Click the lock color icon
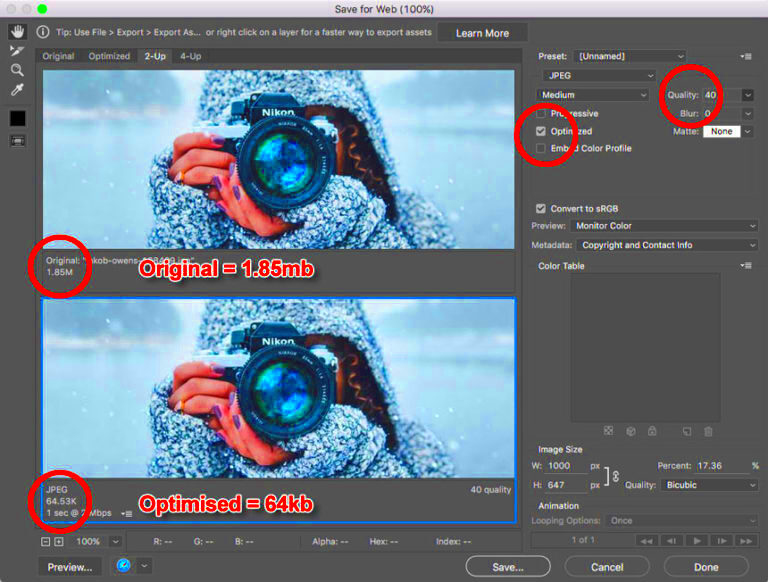The height and width of the screenshot is (582, 768). pos(652,431)
